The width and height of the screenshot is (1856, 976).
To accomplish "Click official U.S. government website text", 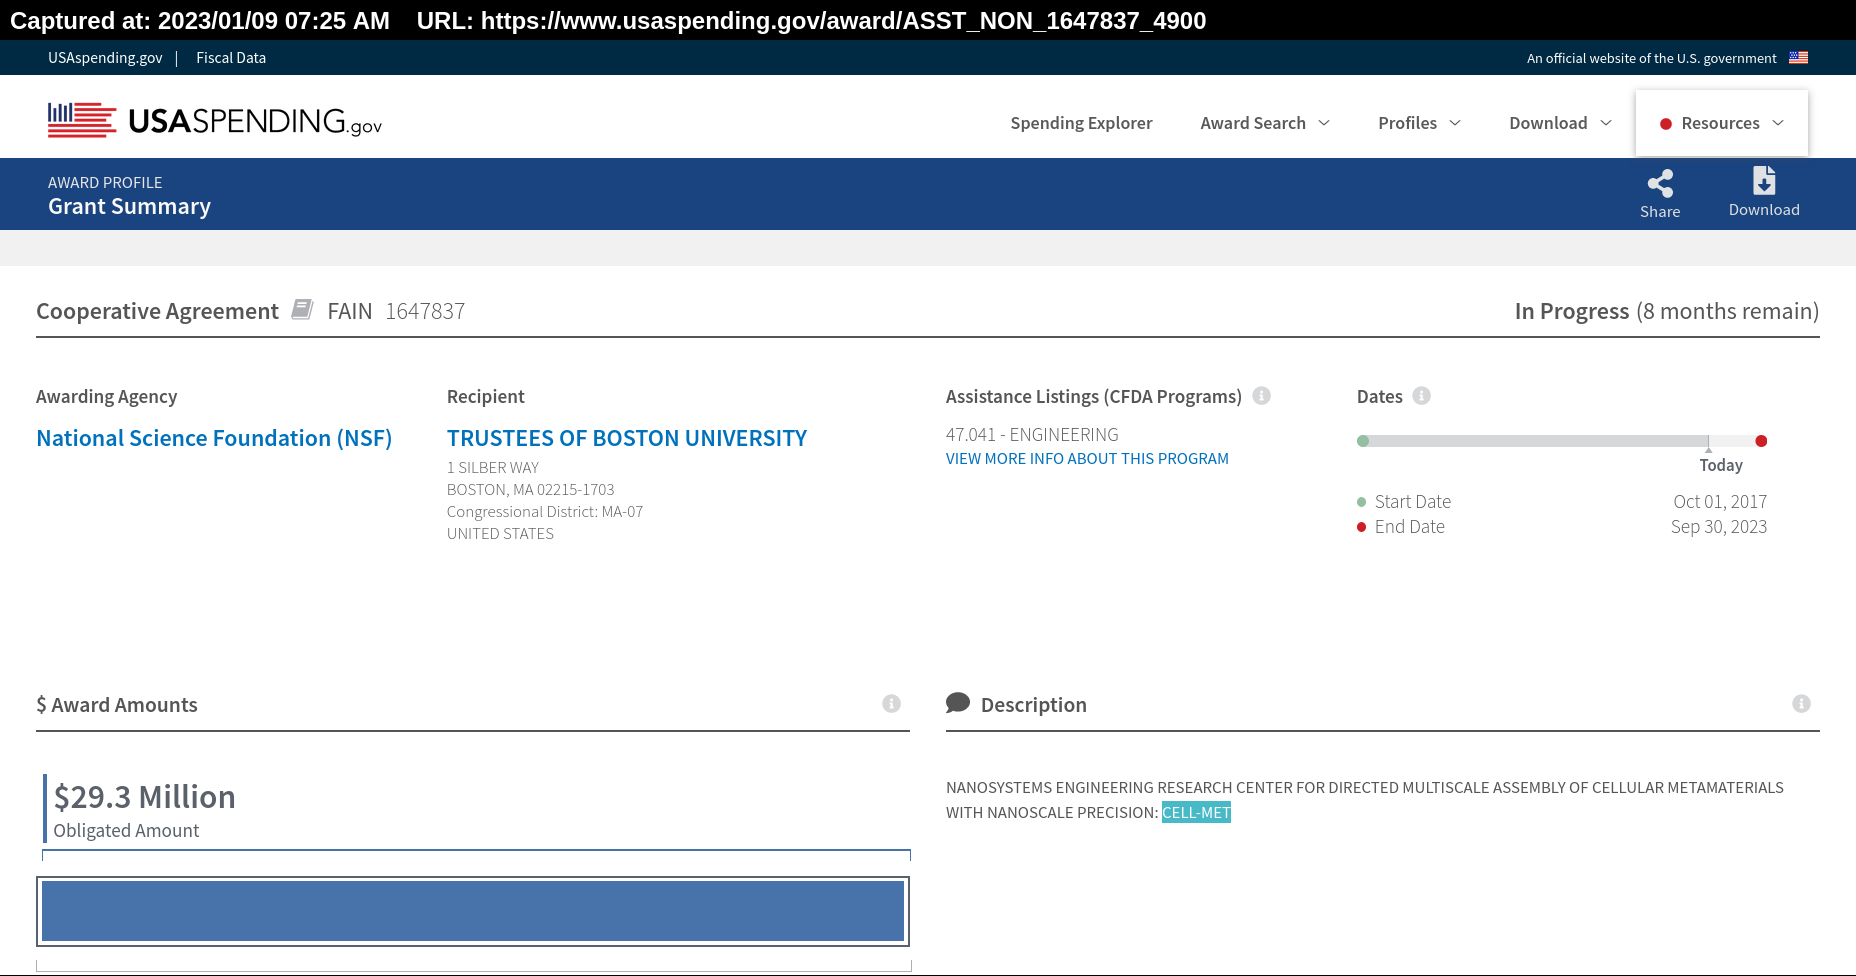I will 1652,58.
